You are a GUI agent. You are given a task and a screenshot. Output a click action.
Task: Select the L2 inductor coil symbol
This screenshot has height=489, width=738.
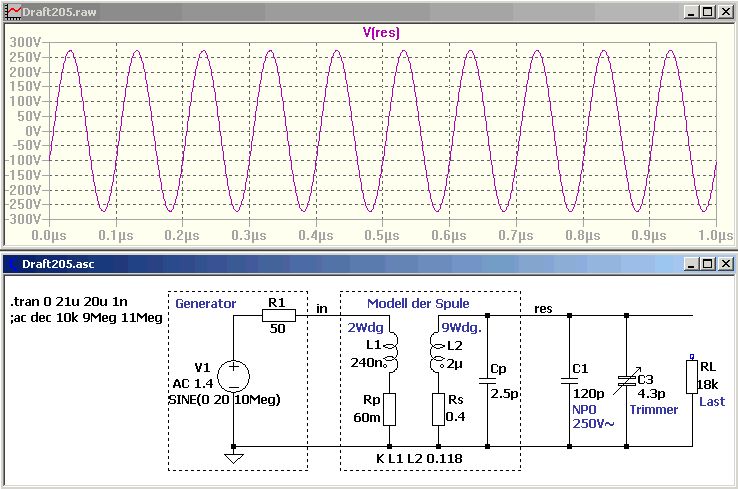tap(438, 353)
